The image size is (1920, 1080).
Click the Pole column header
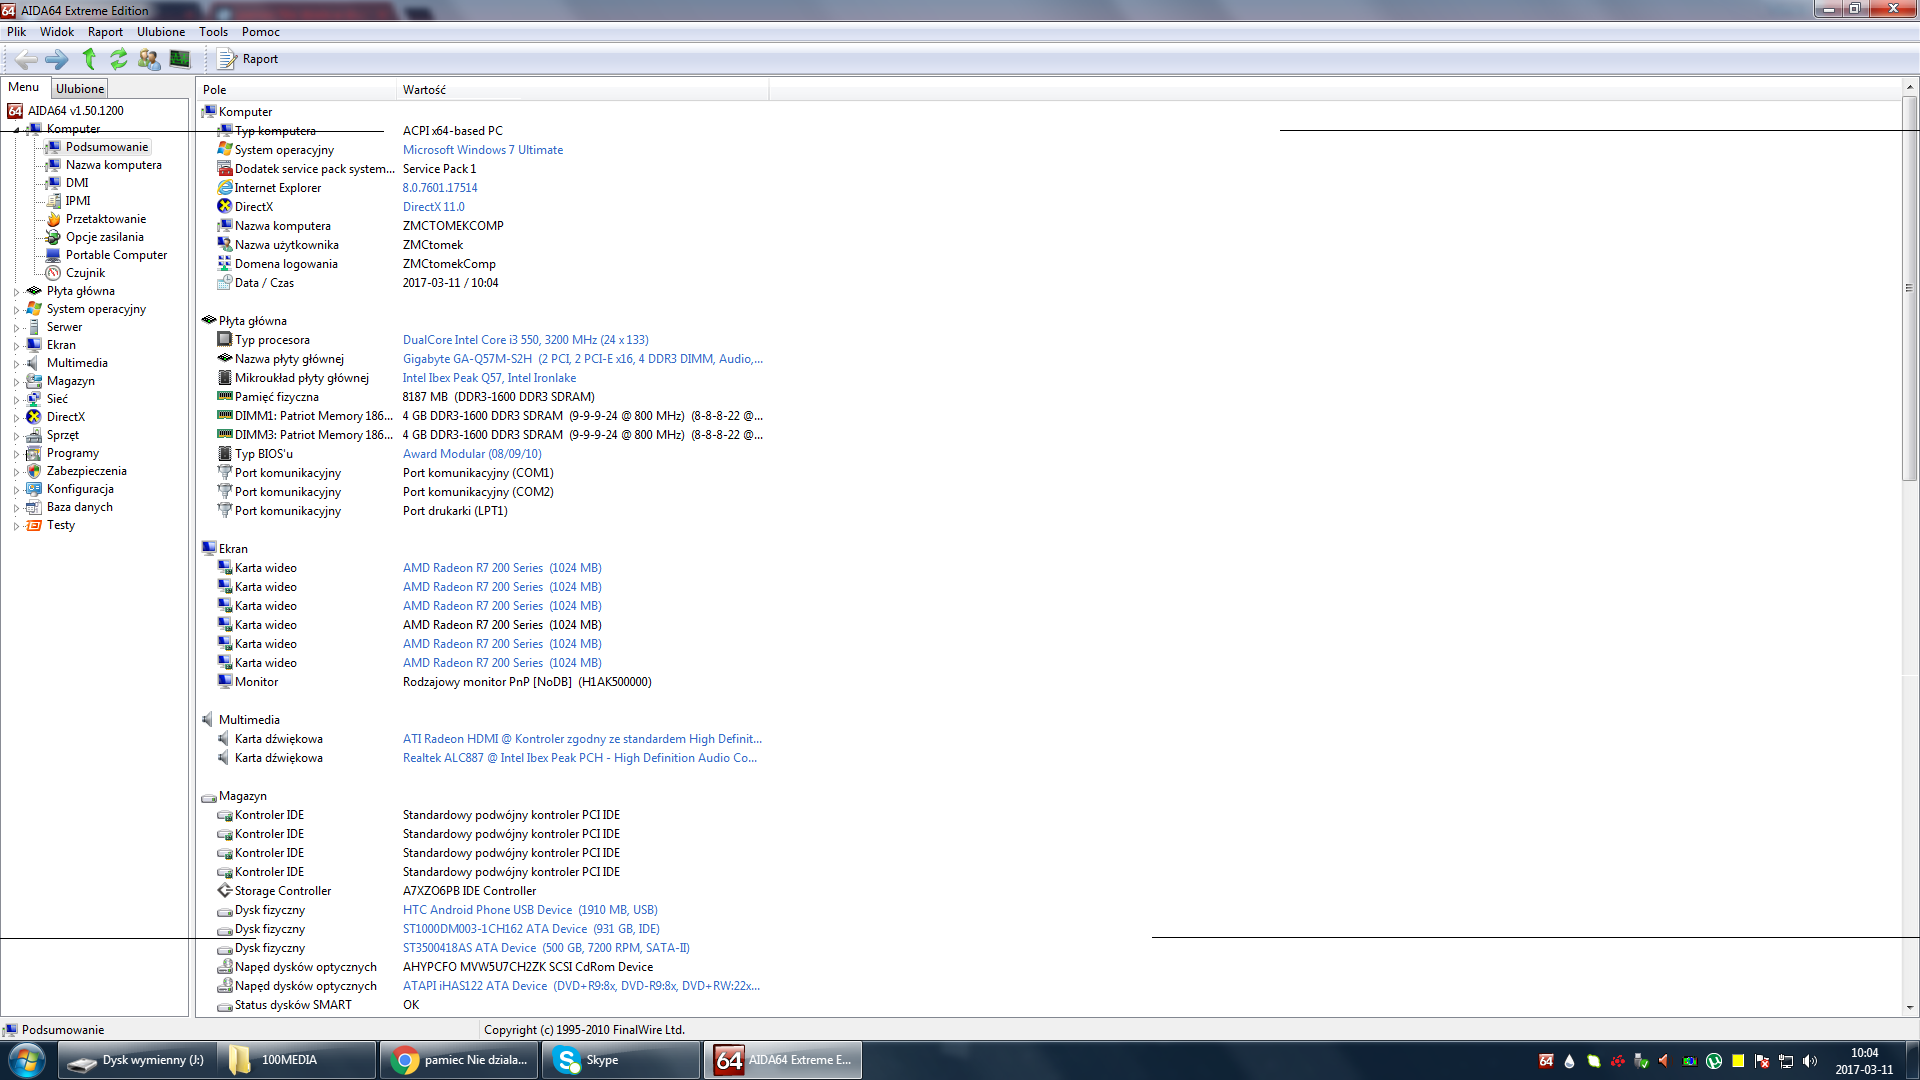click(x=297, y=90)
